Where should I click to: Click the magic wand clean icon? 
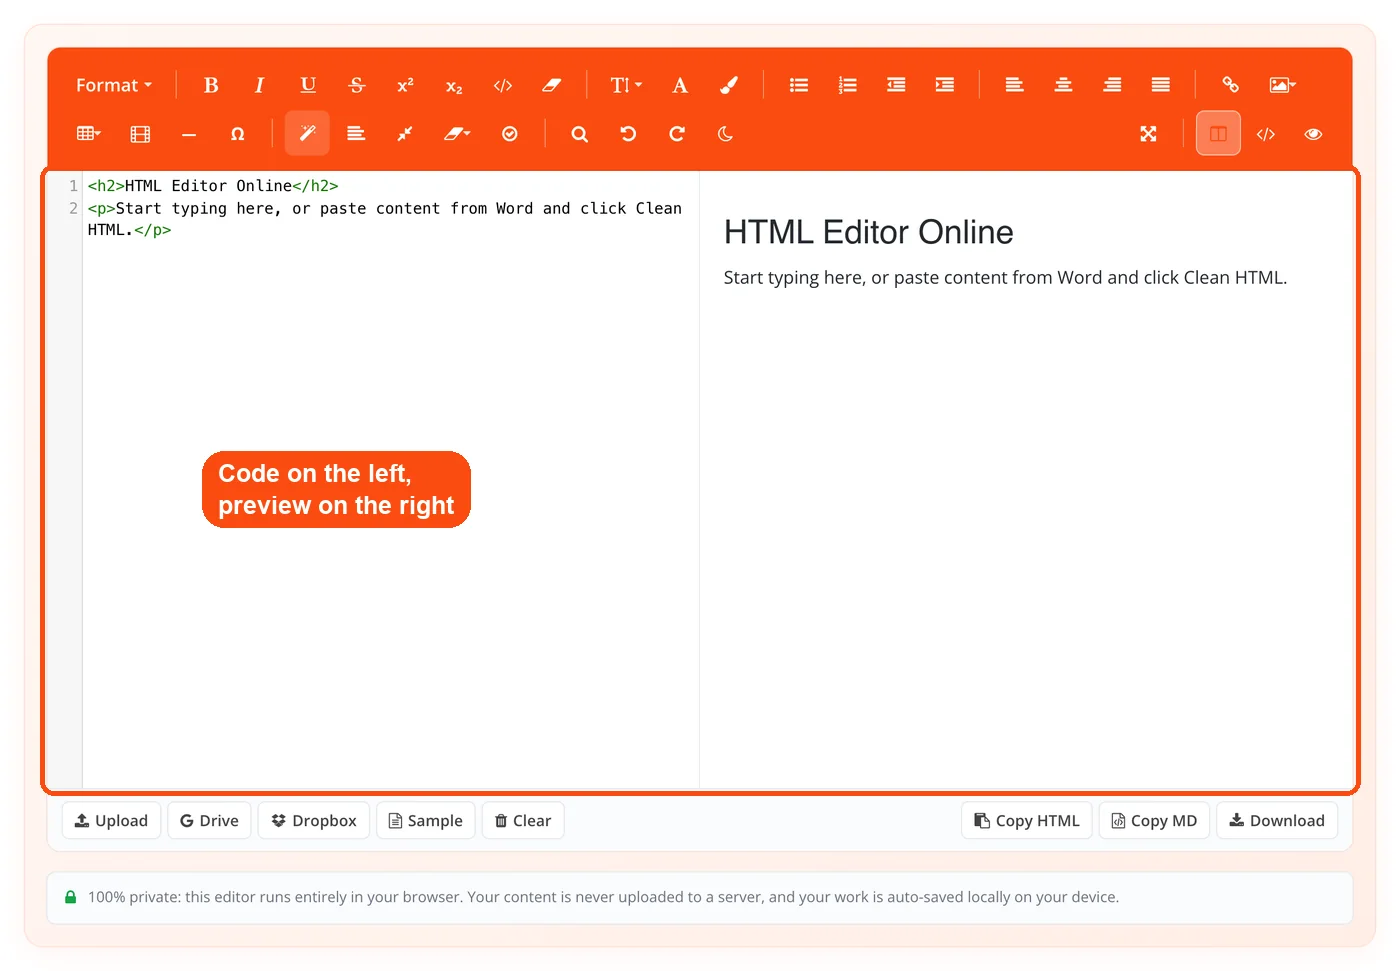(307, 134)
